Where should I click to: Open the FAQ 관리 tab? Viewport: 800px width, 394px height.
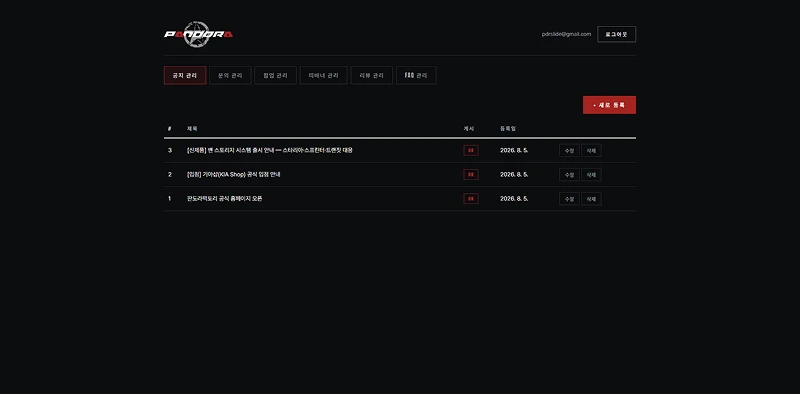416,76
